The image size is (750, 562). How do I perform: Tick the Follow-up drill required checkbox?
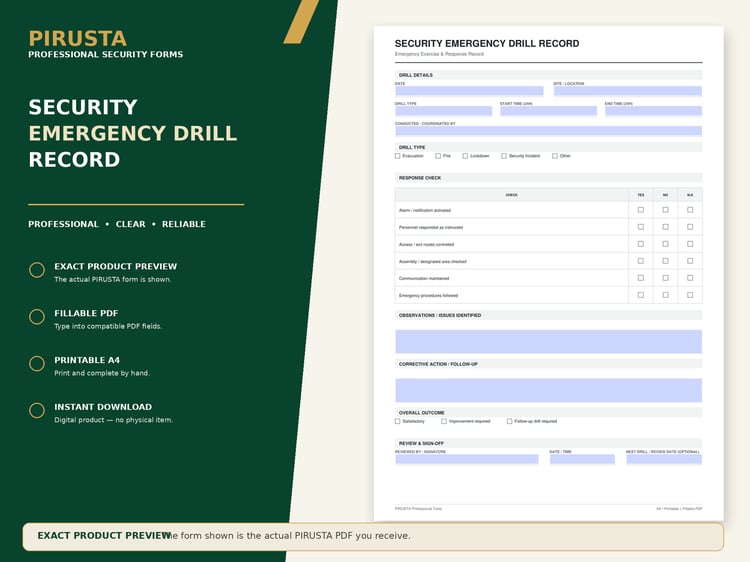coord(509,421)
